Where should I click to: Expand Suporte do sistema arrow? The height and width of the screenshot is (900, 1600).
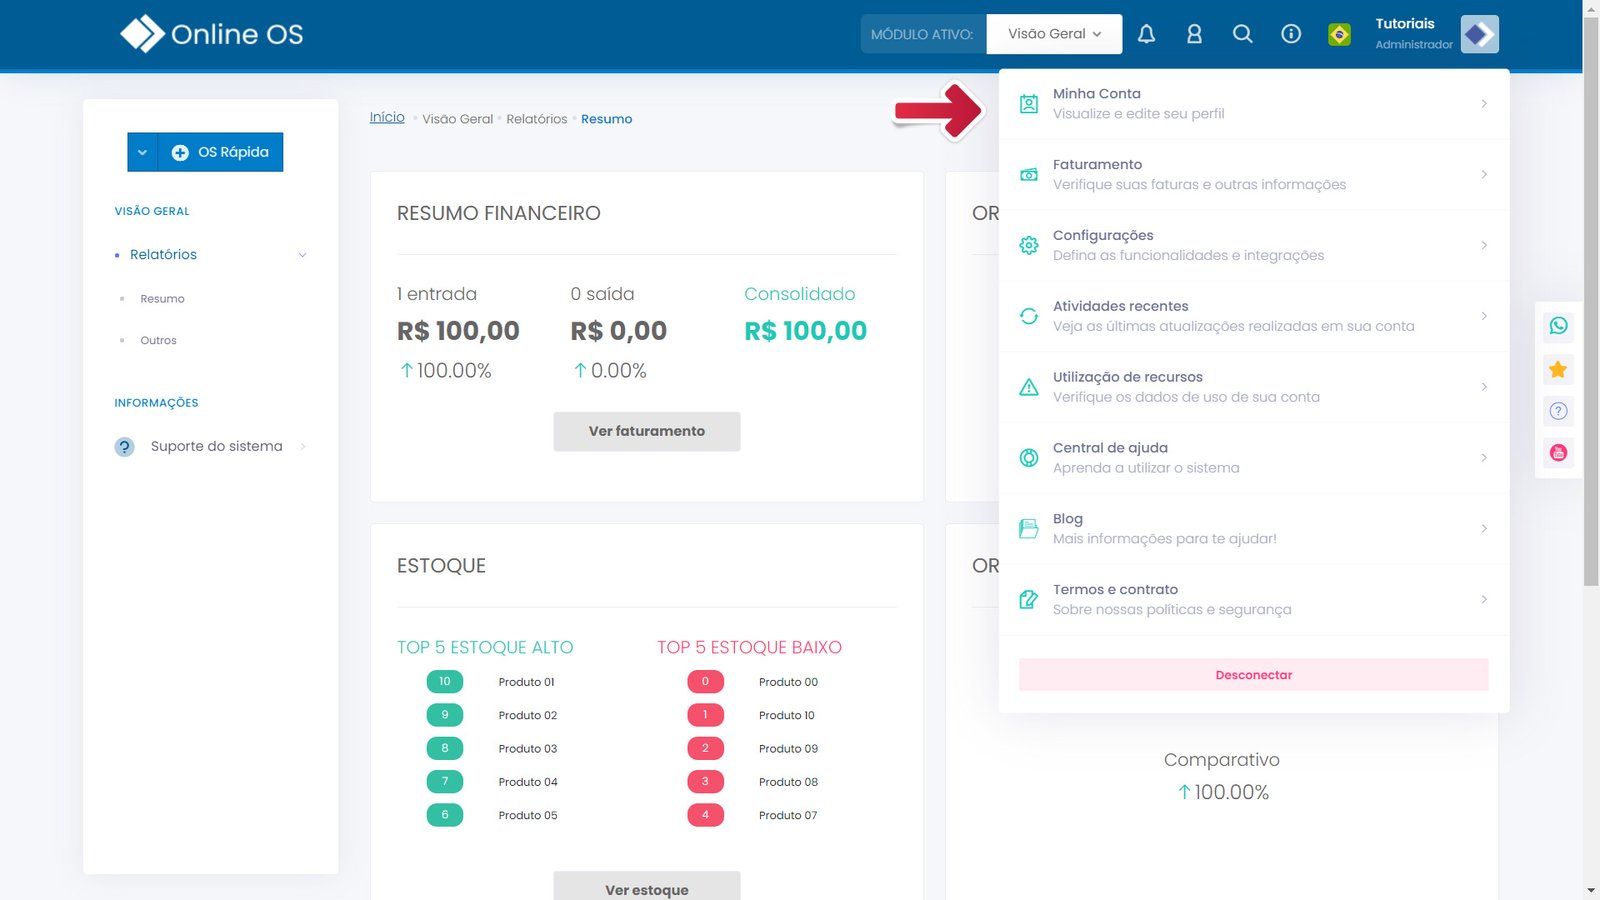[x=303, y=447]
